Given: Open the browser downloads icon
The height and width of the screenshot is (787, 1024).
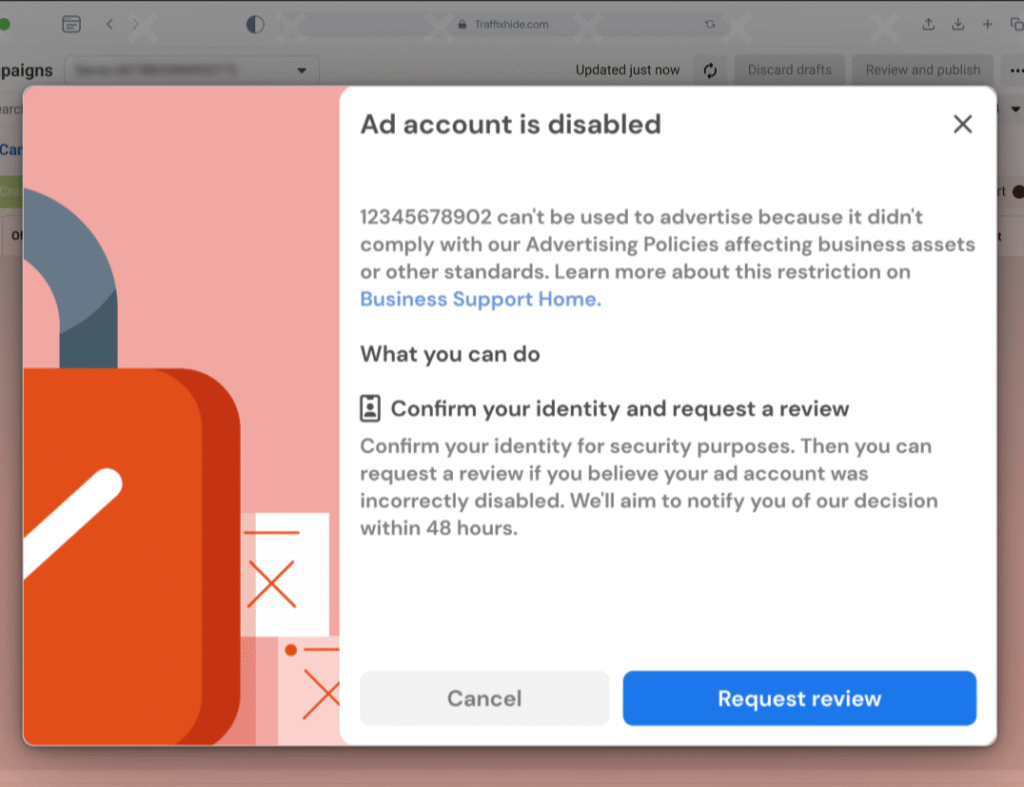Looking at the screenshot, I should tap(957, 24).
